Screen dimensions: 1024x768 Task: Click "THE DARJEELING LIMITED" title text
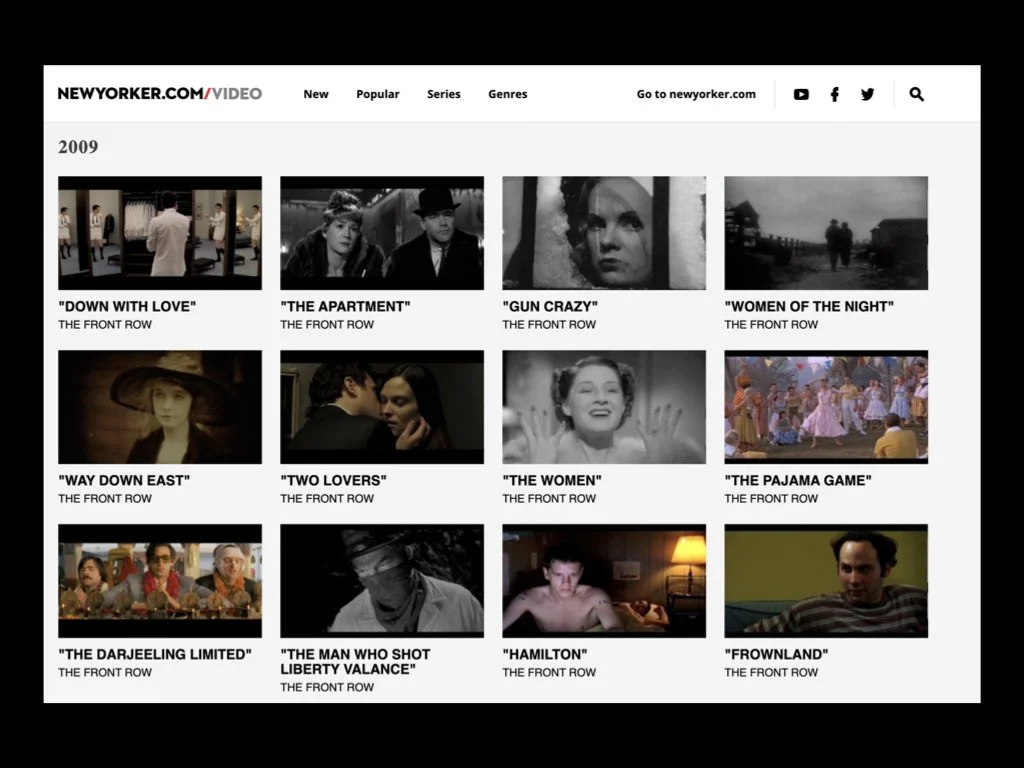[155, 654]
